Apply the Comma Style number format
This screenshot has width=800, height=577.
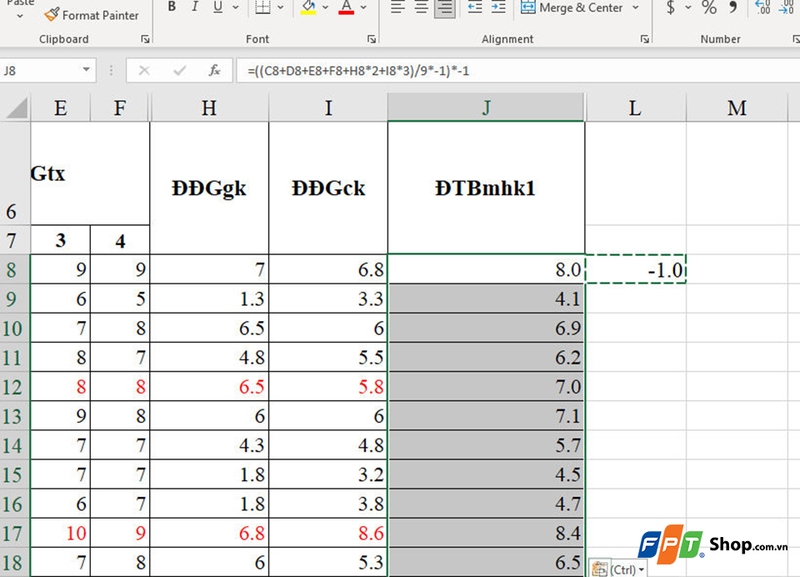[731, 8]
